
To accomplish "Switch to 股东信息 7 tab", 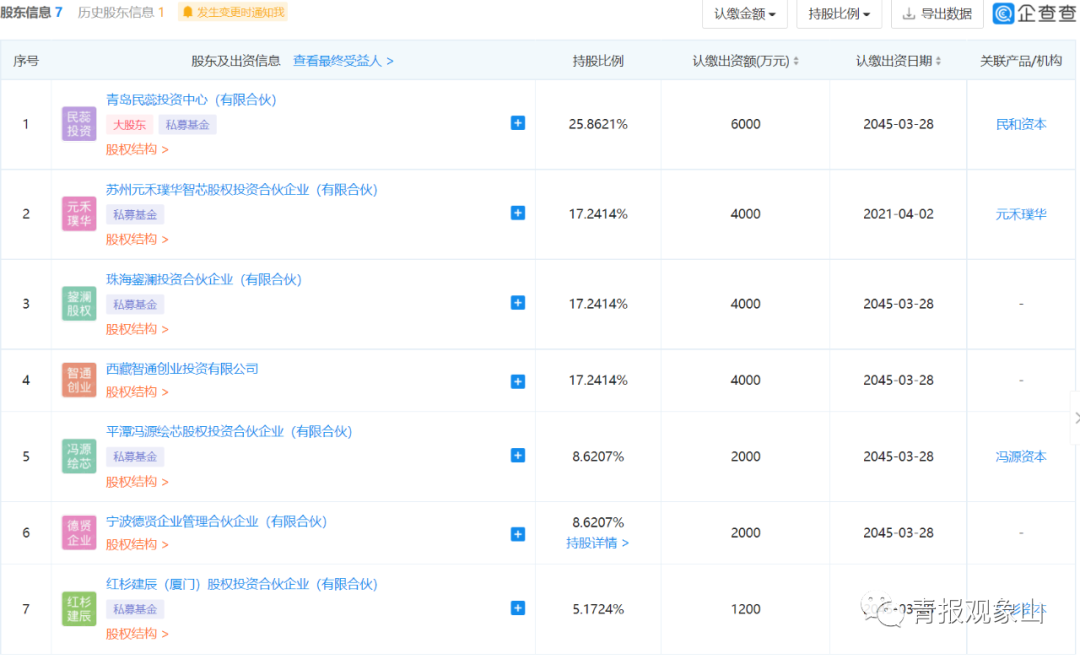I will point(32,12).
